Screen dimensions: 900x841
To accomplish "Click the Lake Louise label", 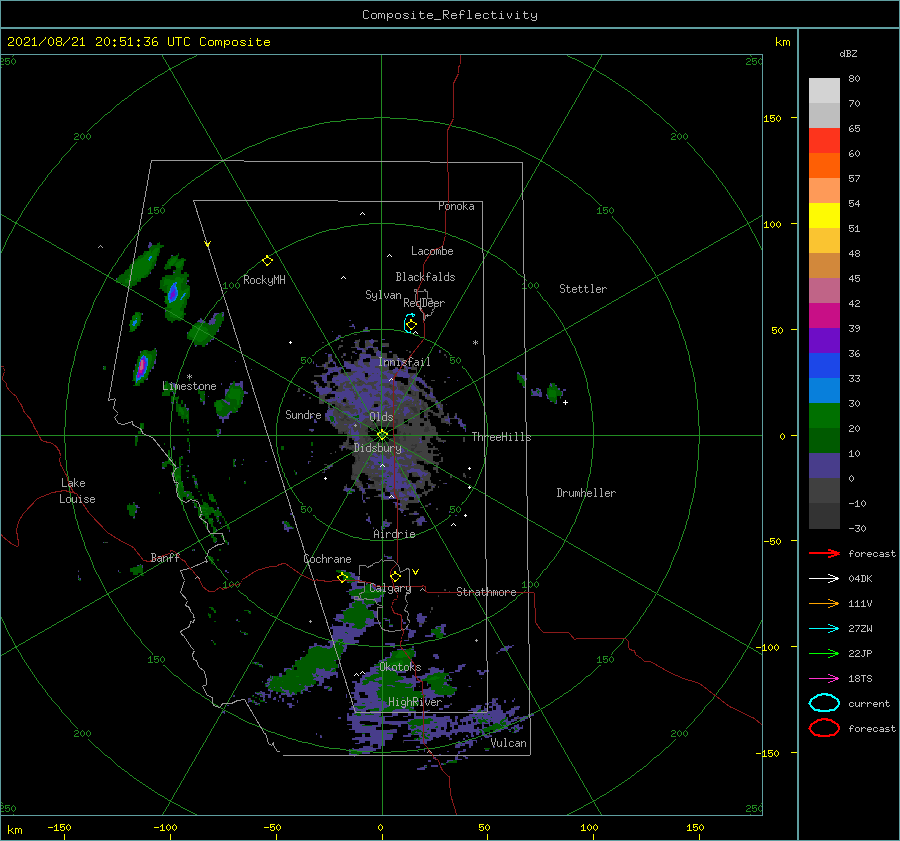I will pyautogui.click(x=77, y=491).
